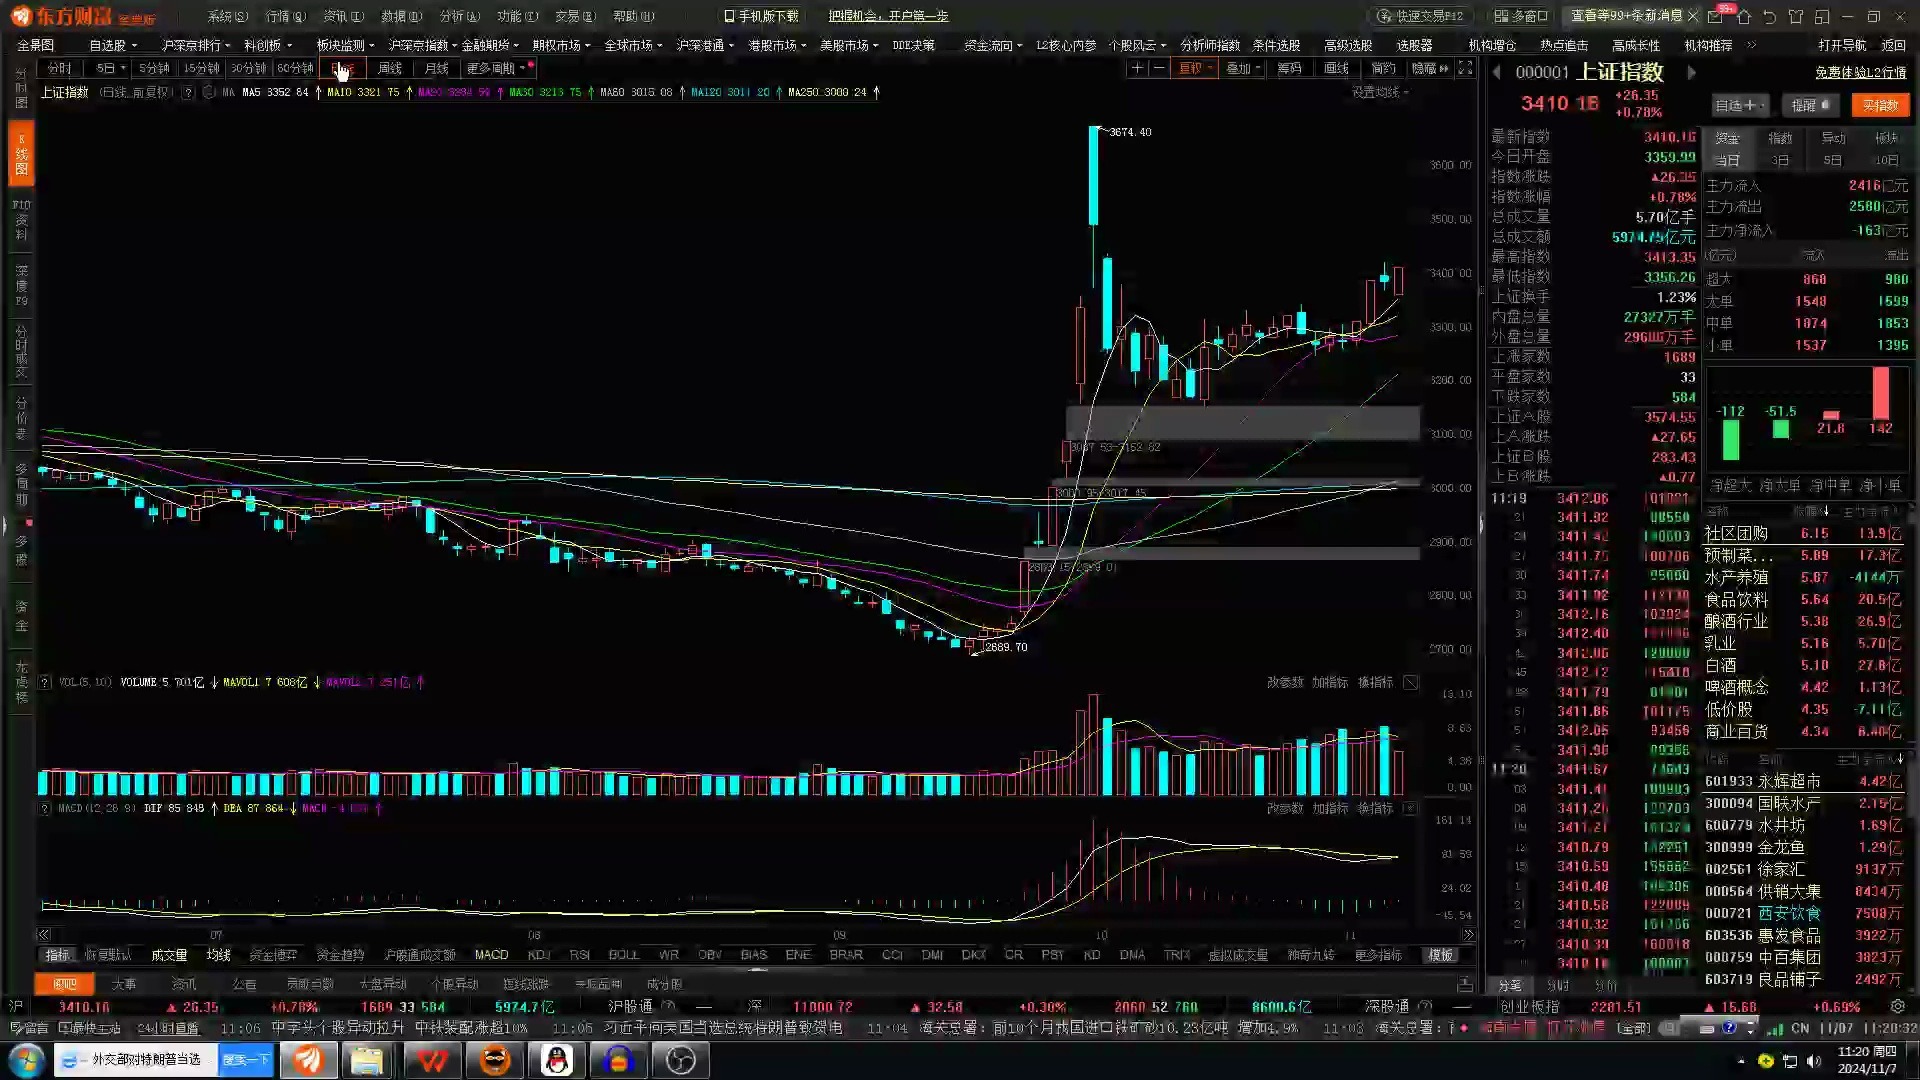This screenshot has height=1080, width=1920.
Task: Click the 手机版下载 button
Action: point(761,16)
